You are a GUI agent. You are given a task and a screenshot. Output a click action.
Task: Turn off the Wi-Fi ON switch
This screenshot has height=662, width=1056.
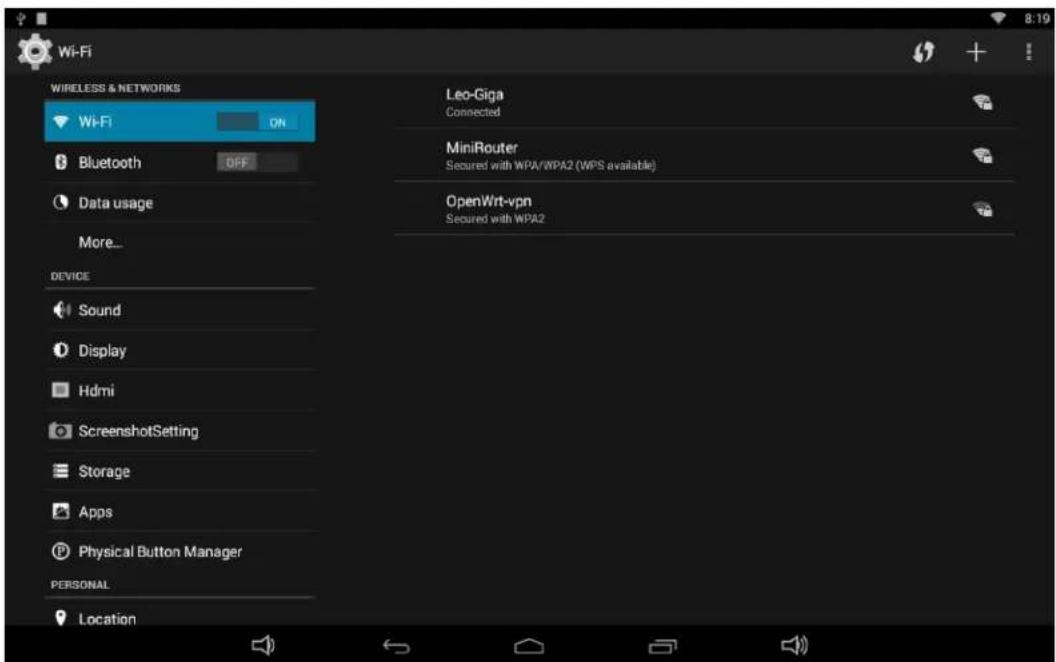click(257, 122)
